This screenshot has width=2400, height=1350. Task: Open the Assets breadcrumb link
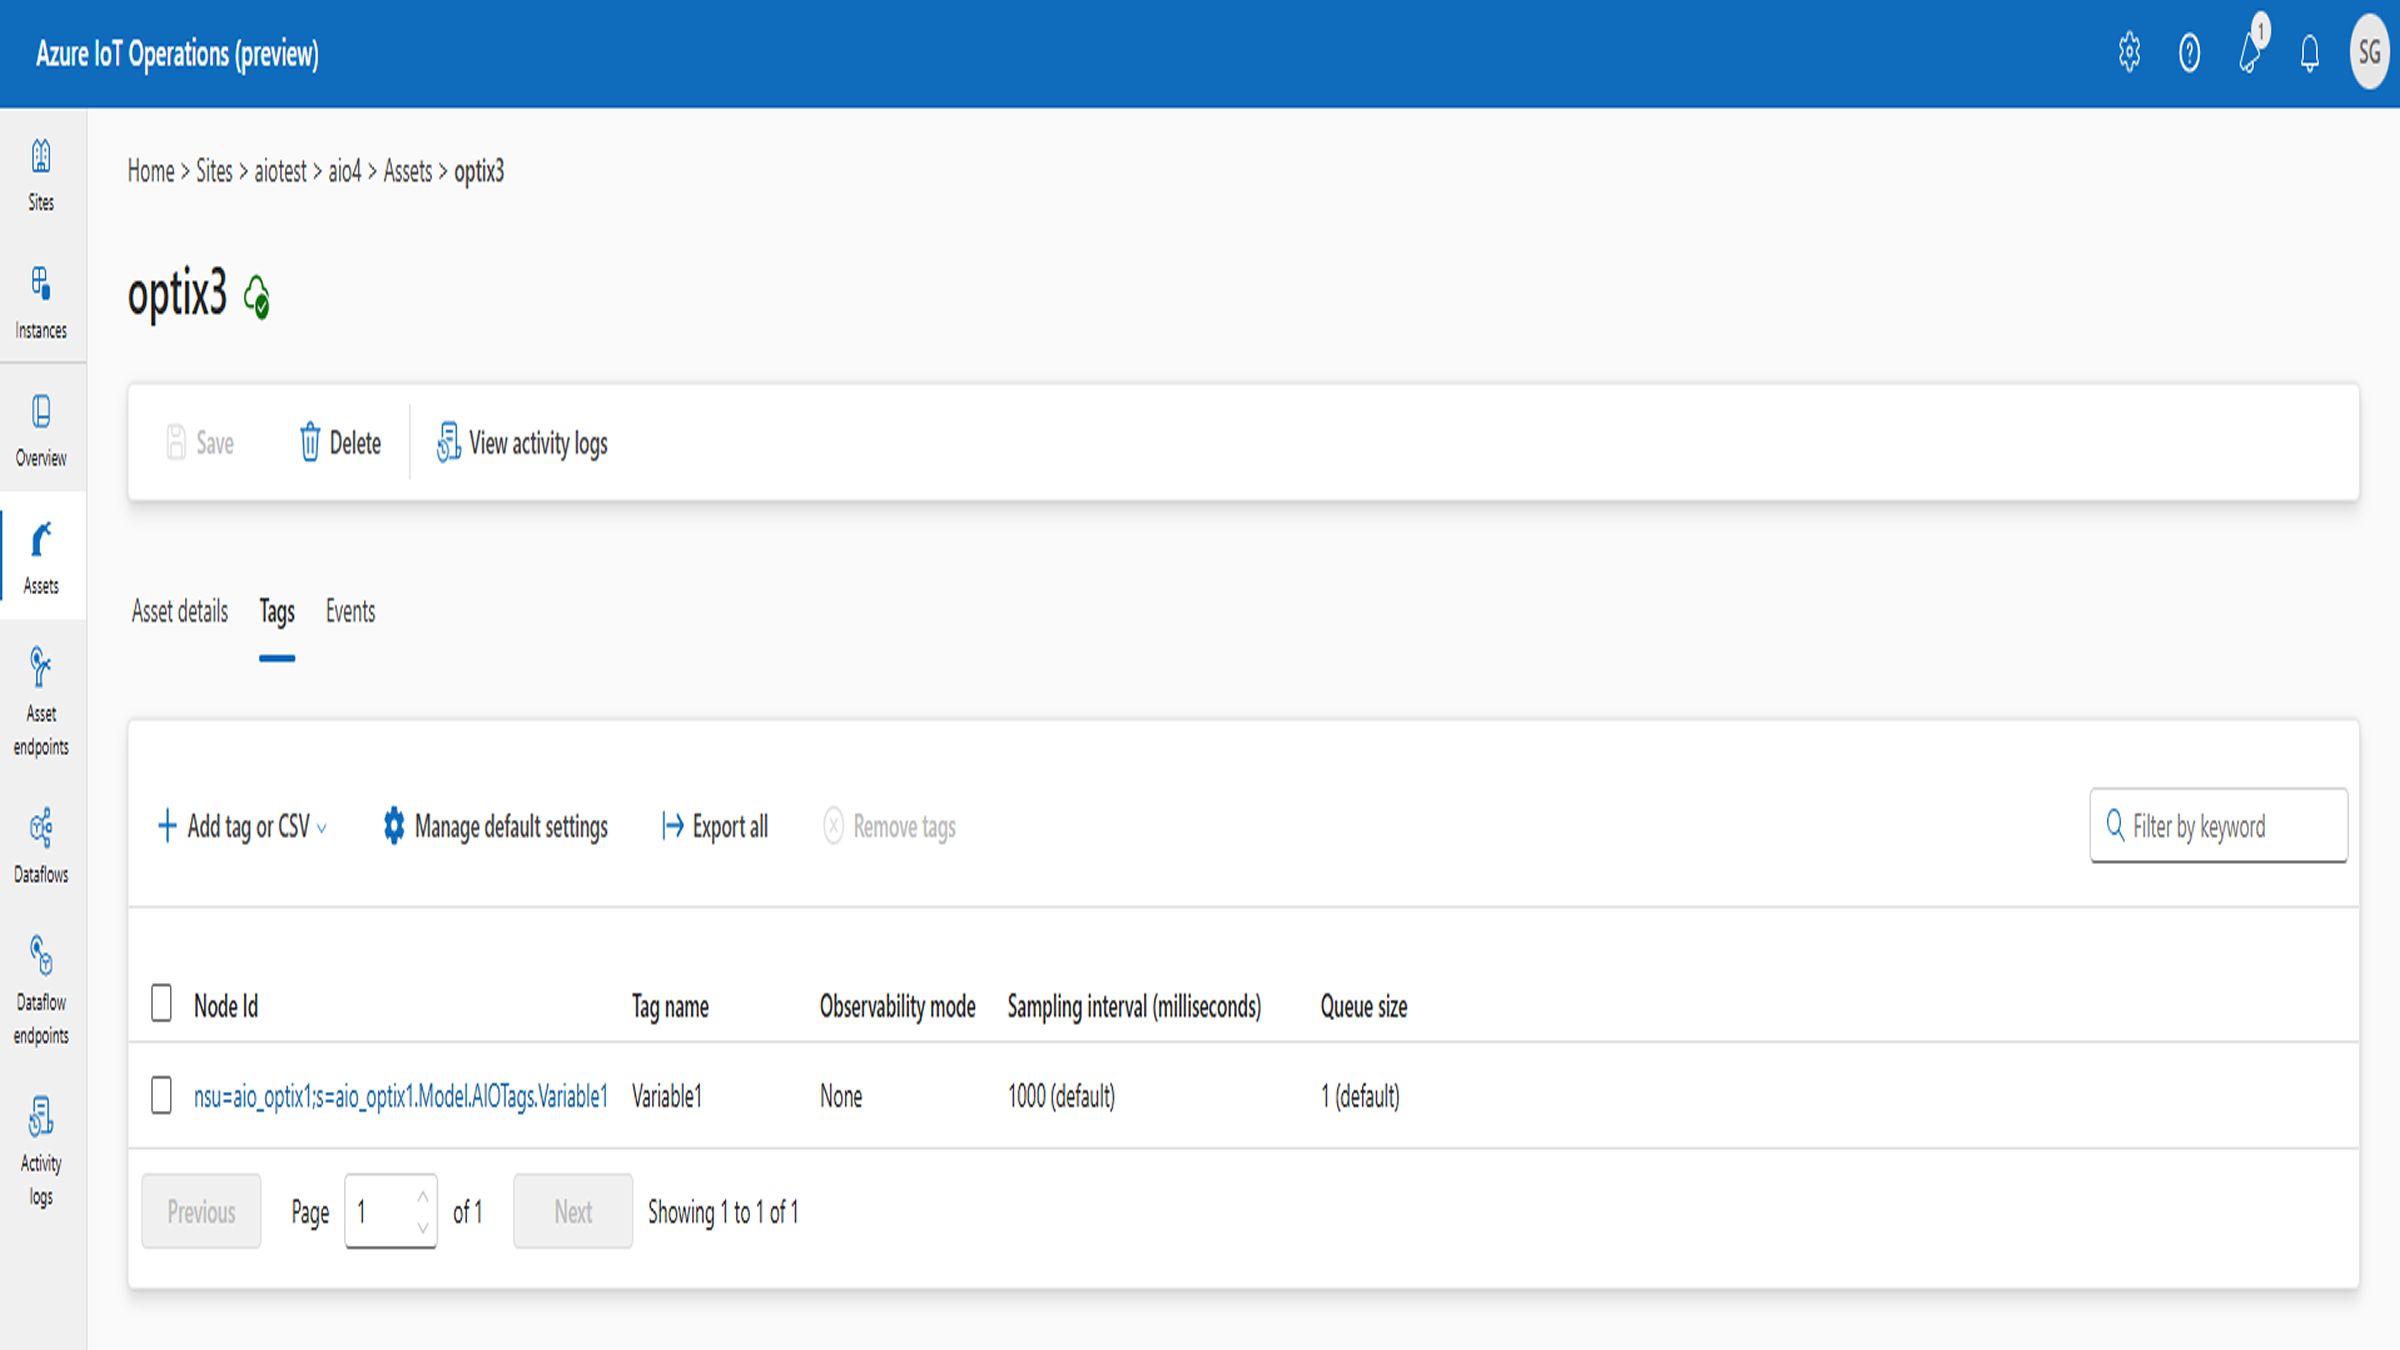tap(408, 171)
